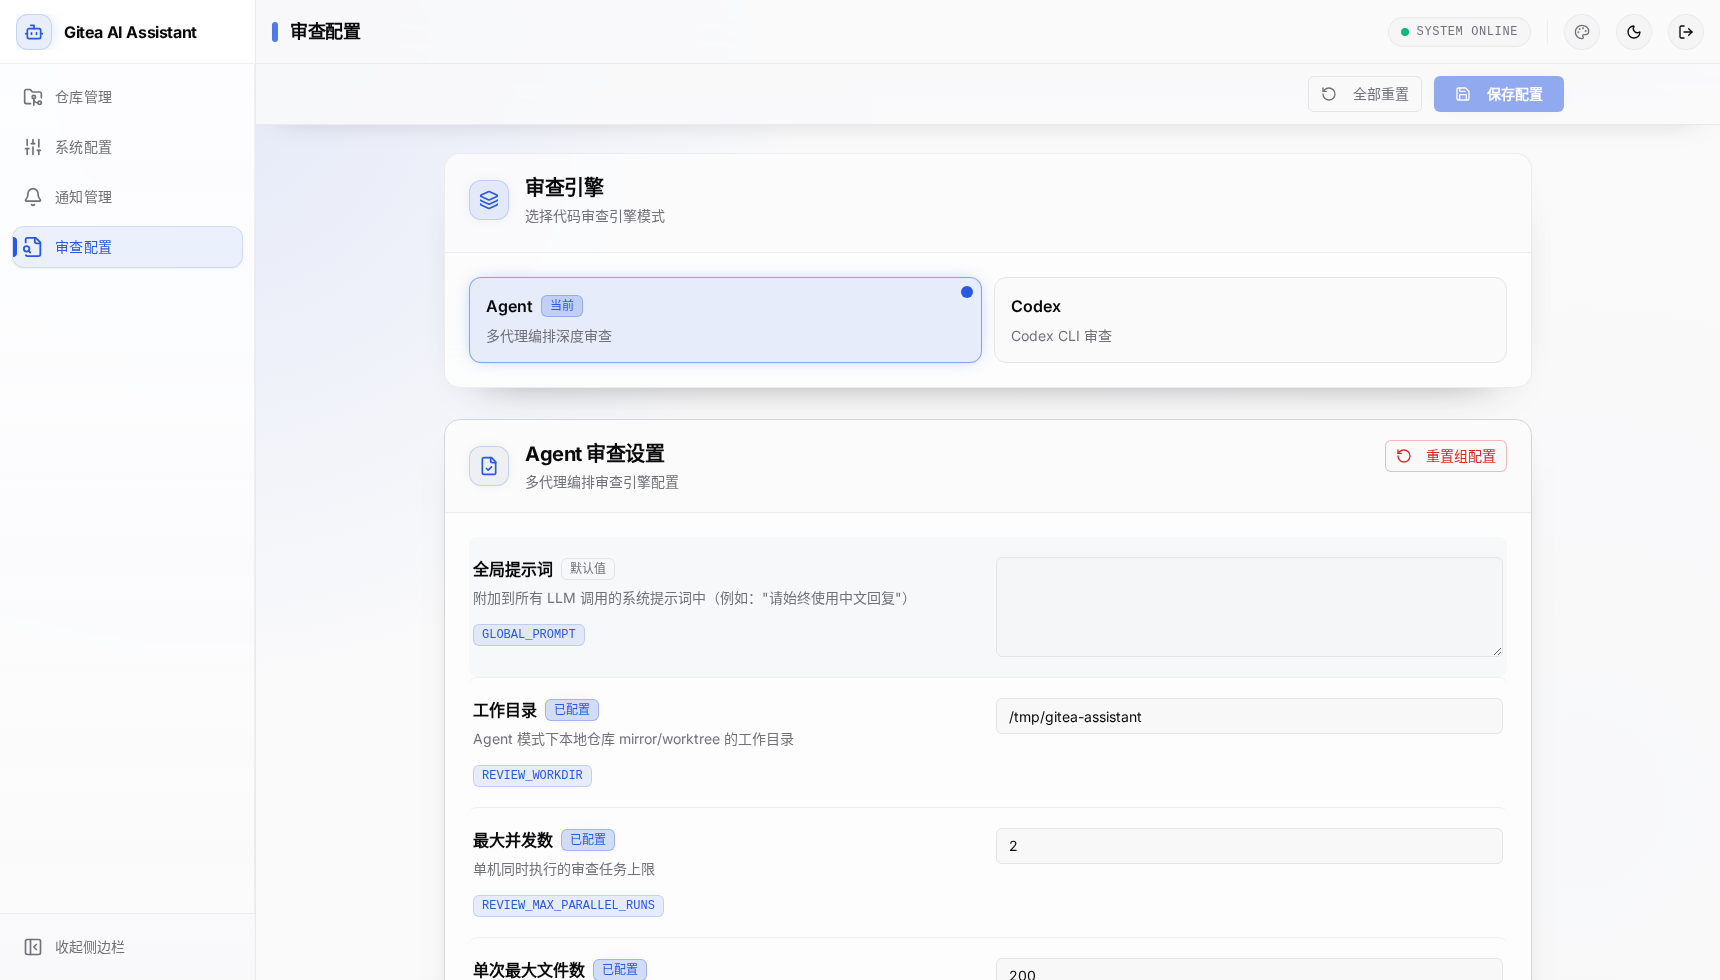Open 仓库管理 in the sidebar

[127, 97]
